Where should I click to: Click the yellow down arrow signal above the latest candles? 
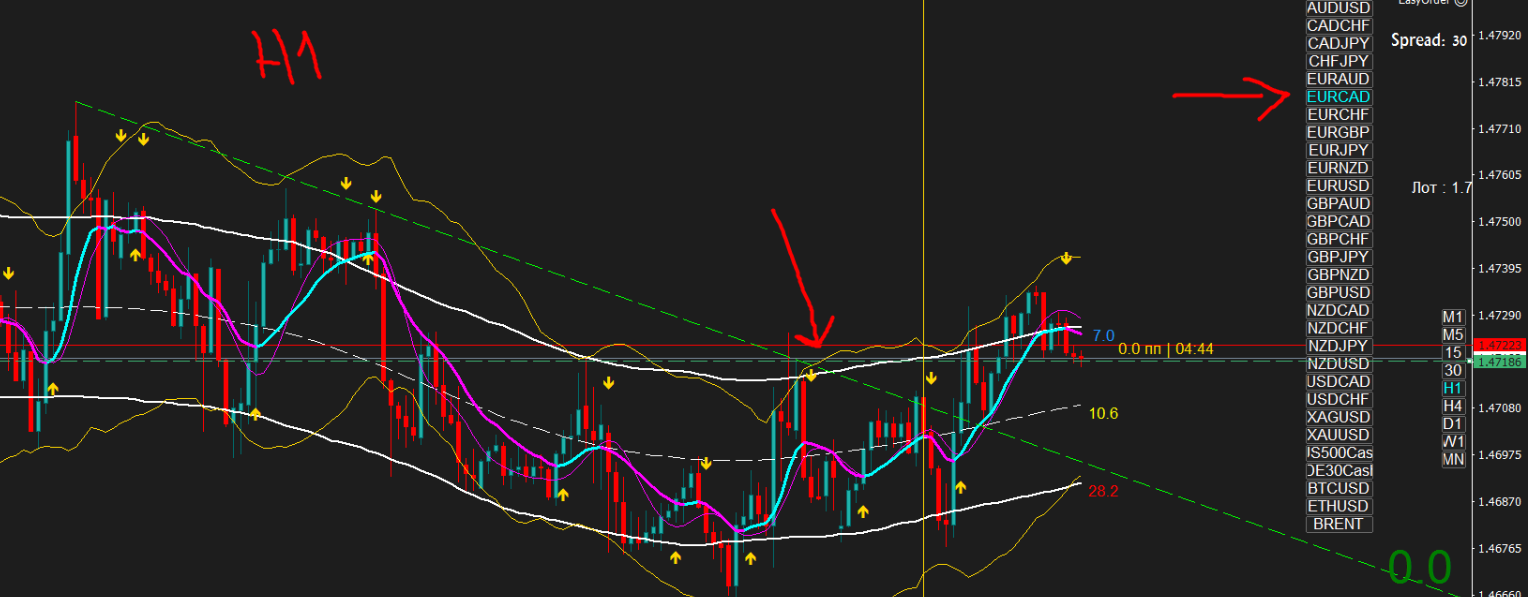pyautogui.click(x=1066, y=259)
